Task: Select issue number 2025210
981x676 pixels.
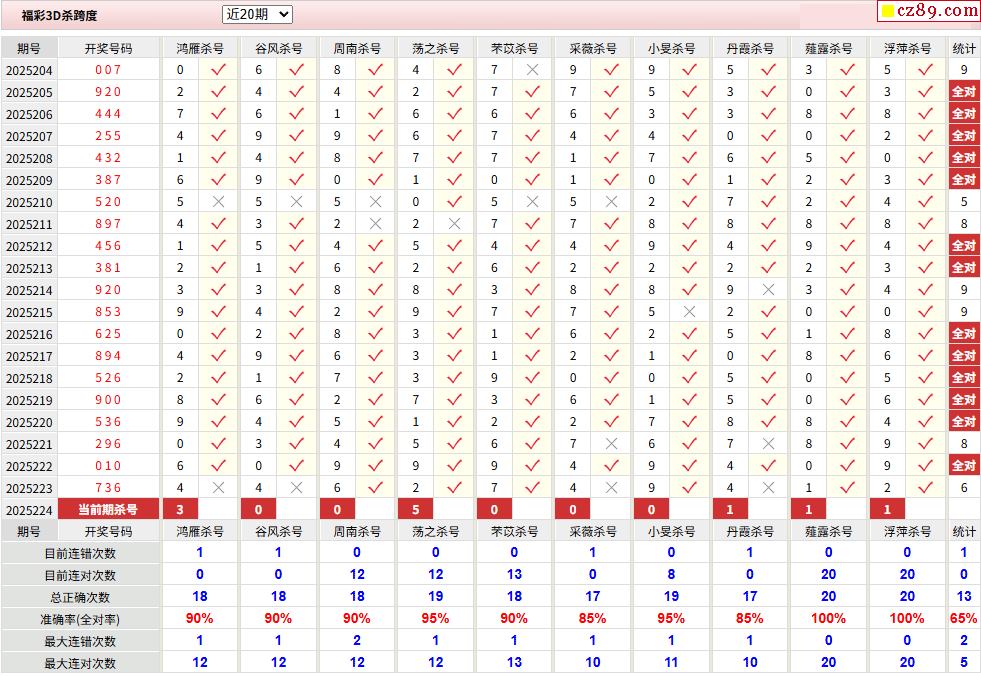Action: click(x=29, y=203)
